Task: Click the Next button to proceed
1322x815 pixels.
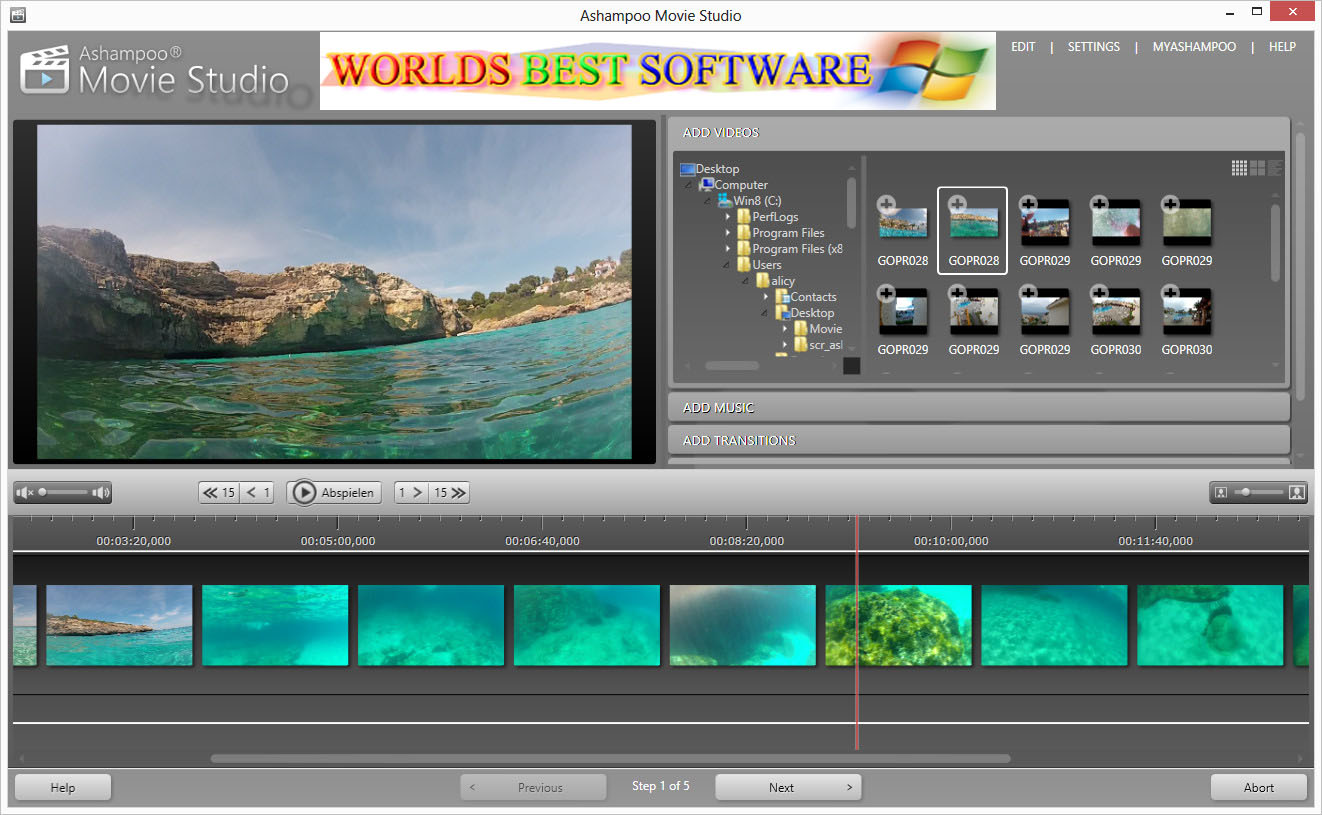Action: (788, 787)
